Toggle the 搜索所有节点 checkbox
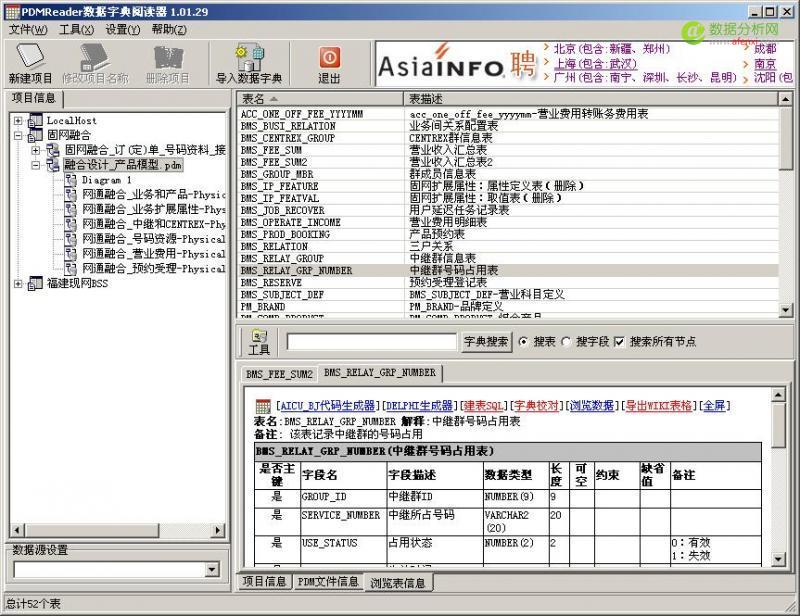Screen dimensions: 800x616 [x=619, y=341]
